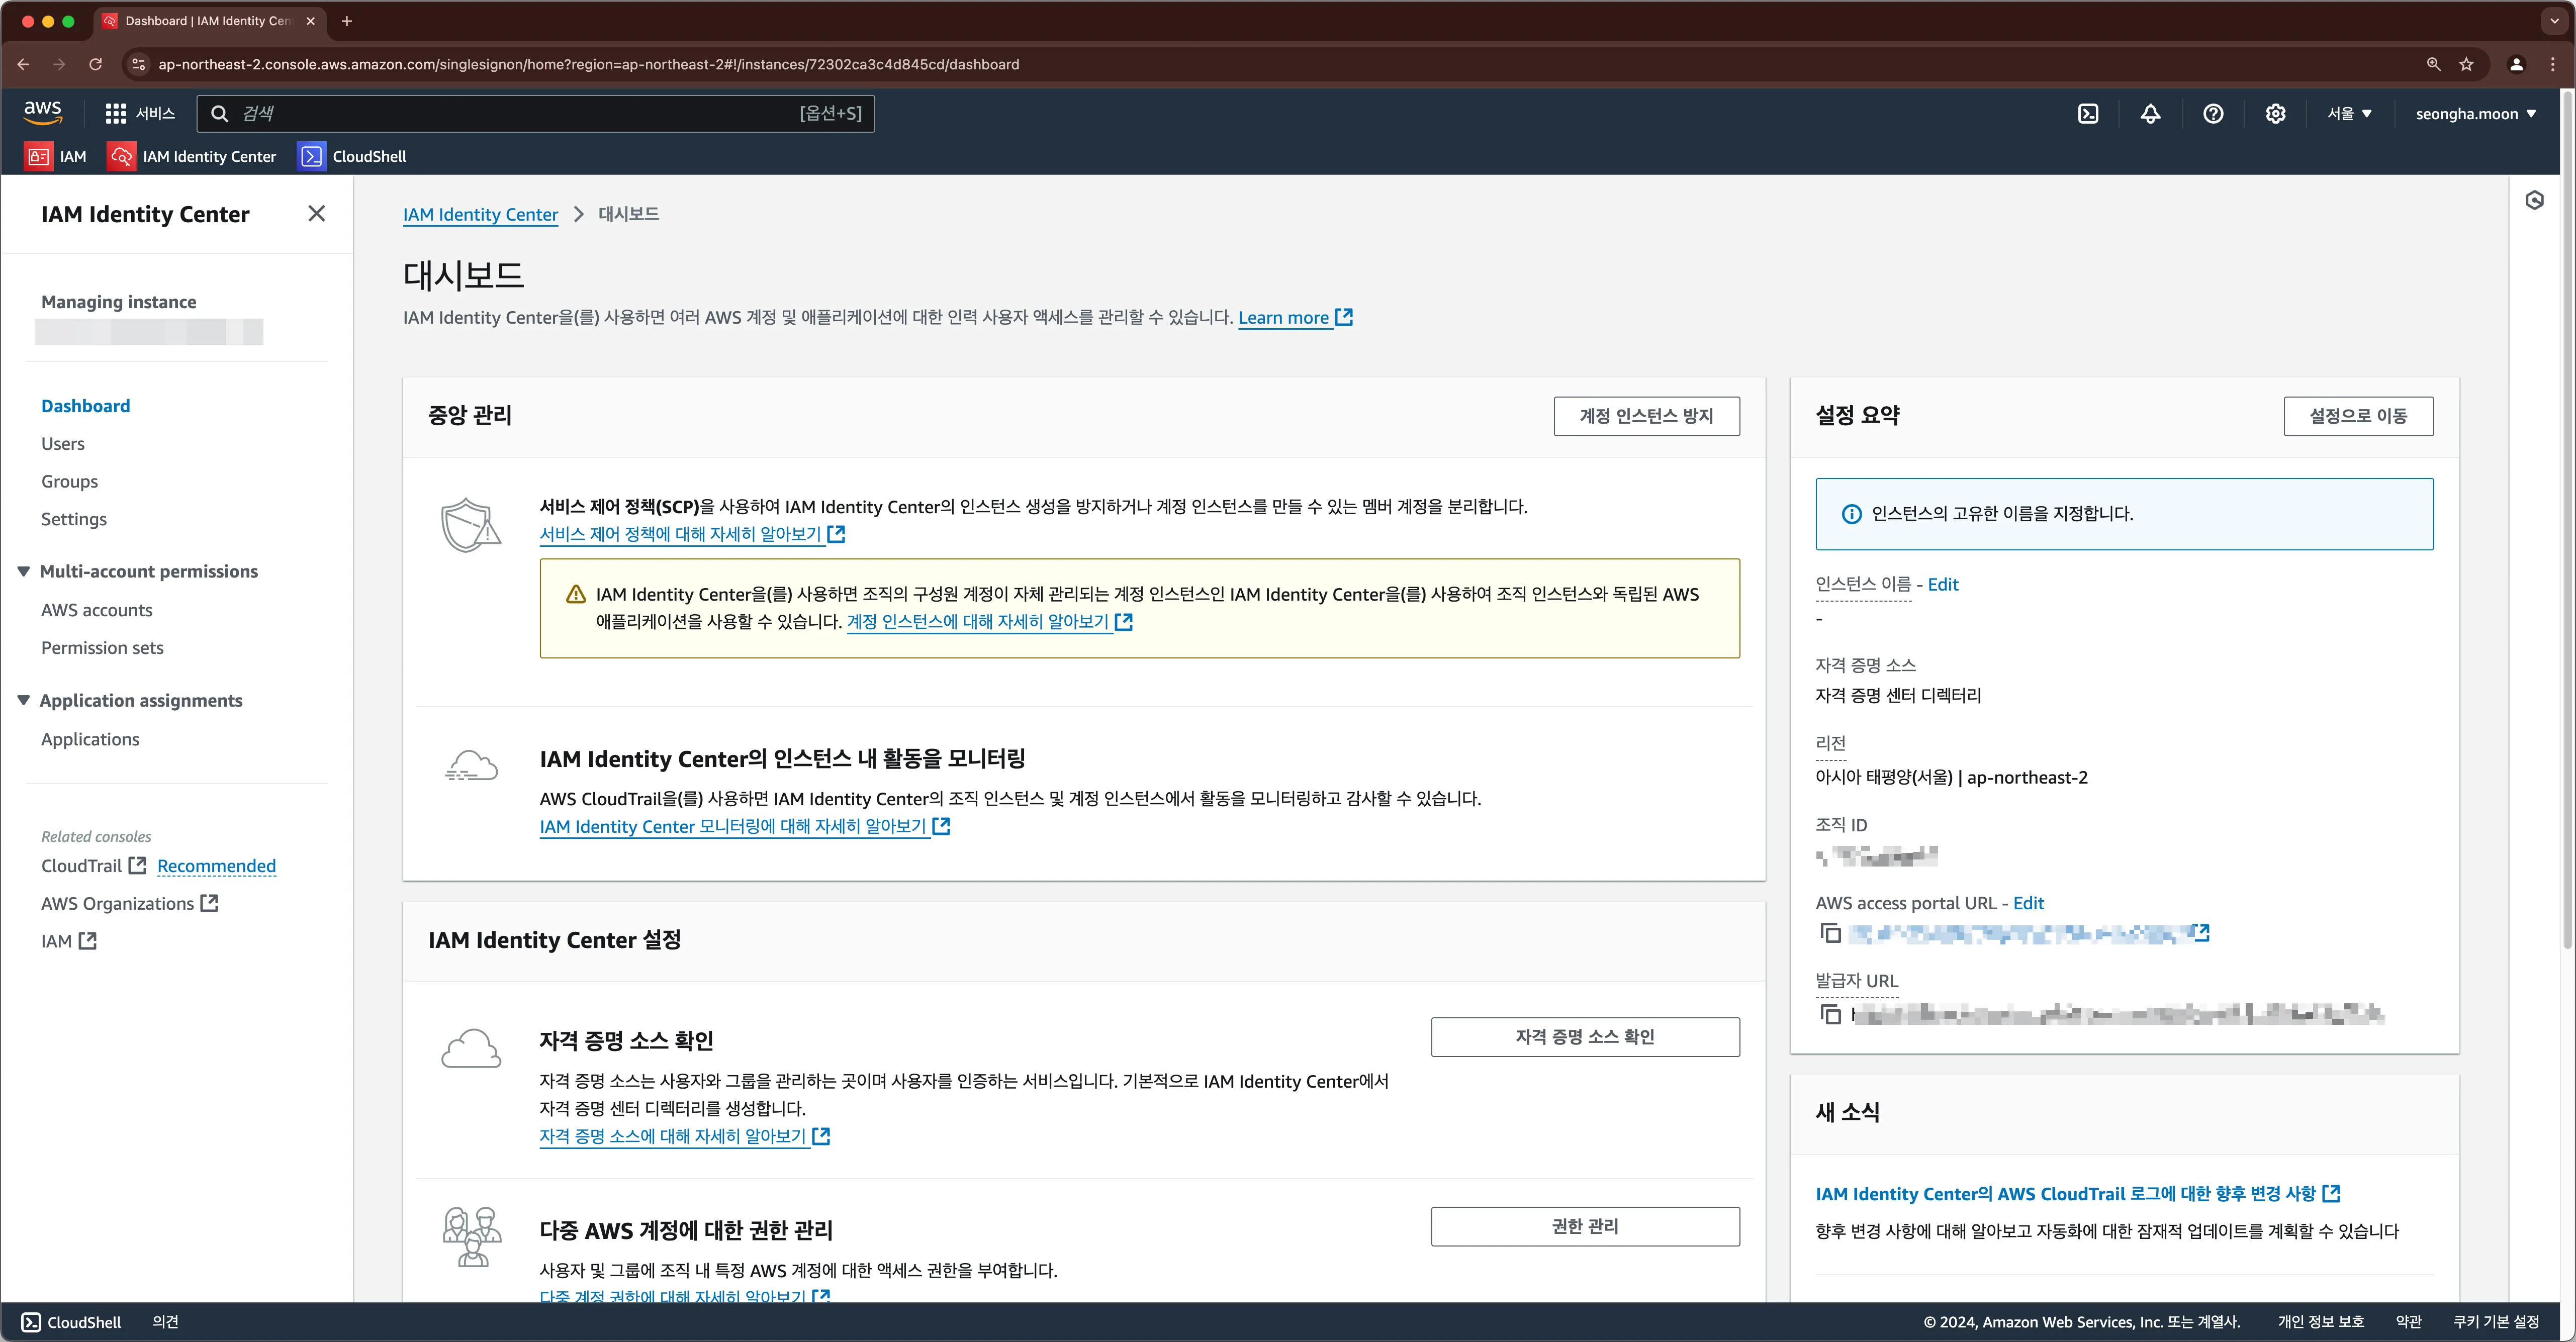Open the AWS services grid menu

116,114
